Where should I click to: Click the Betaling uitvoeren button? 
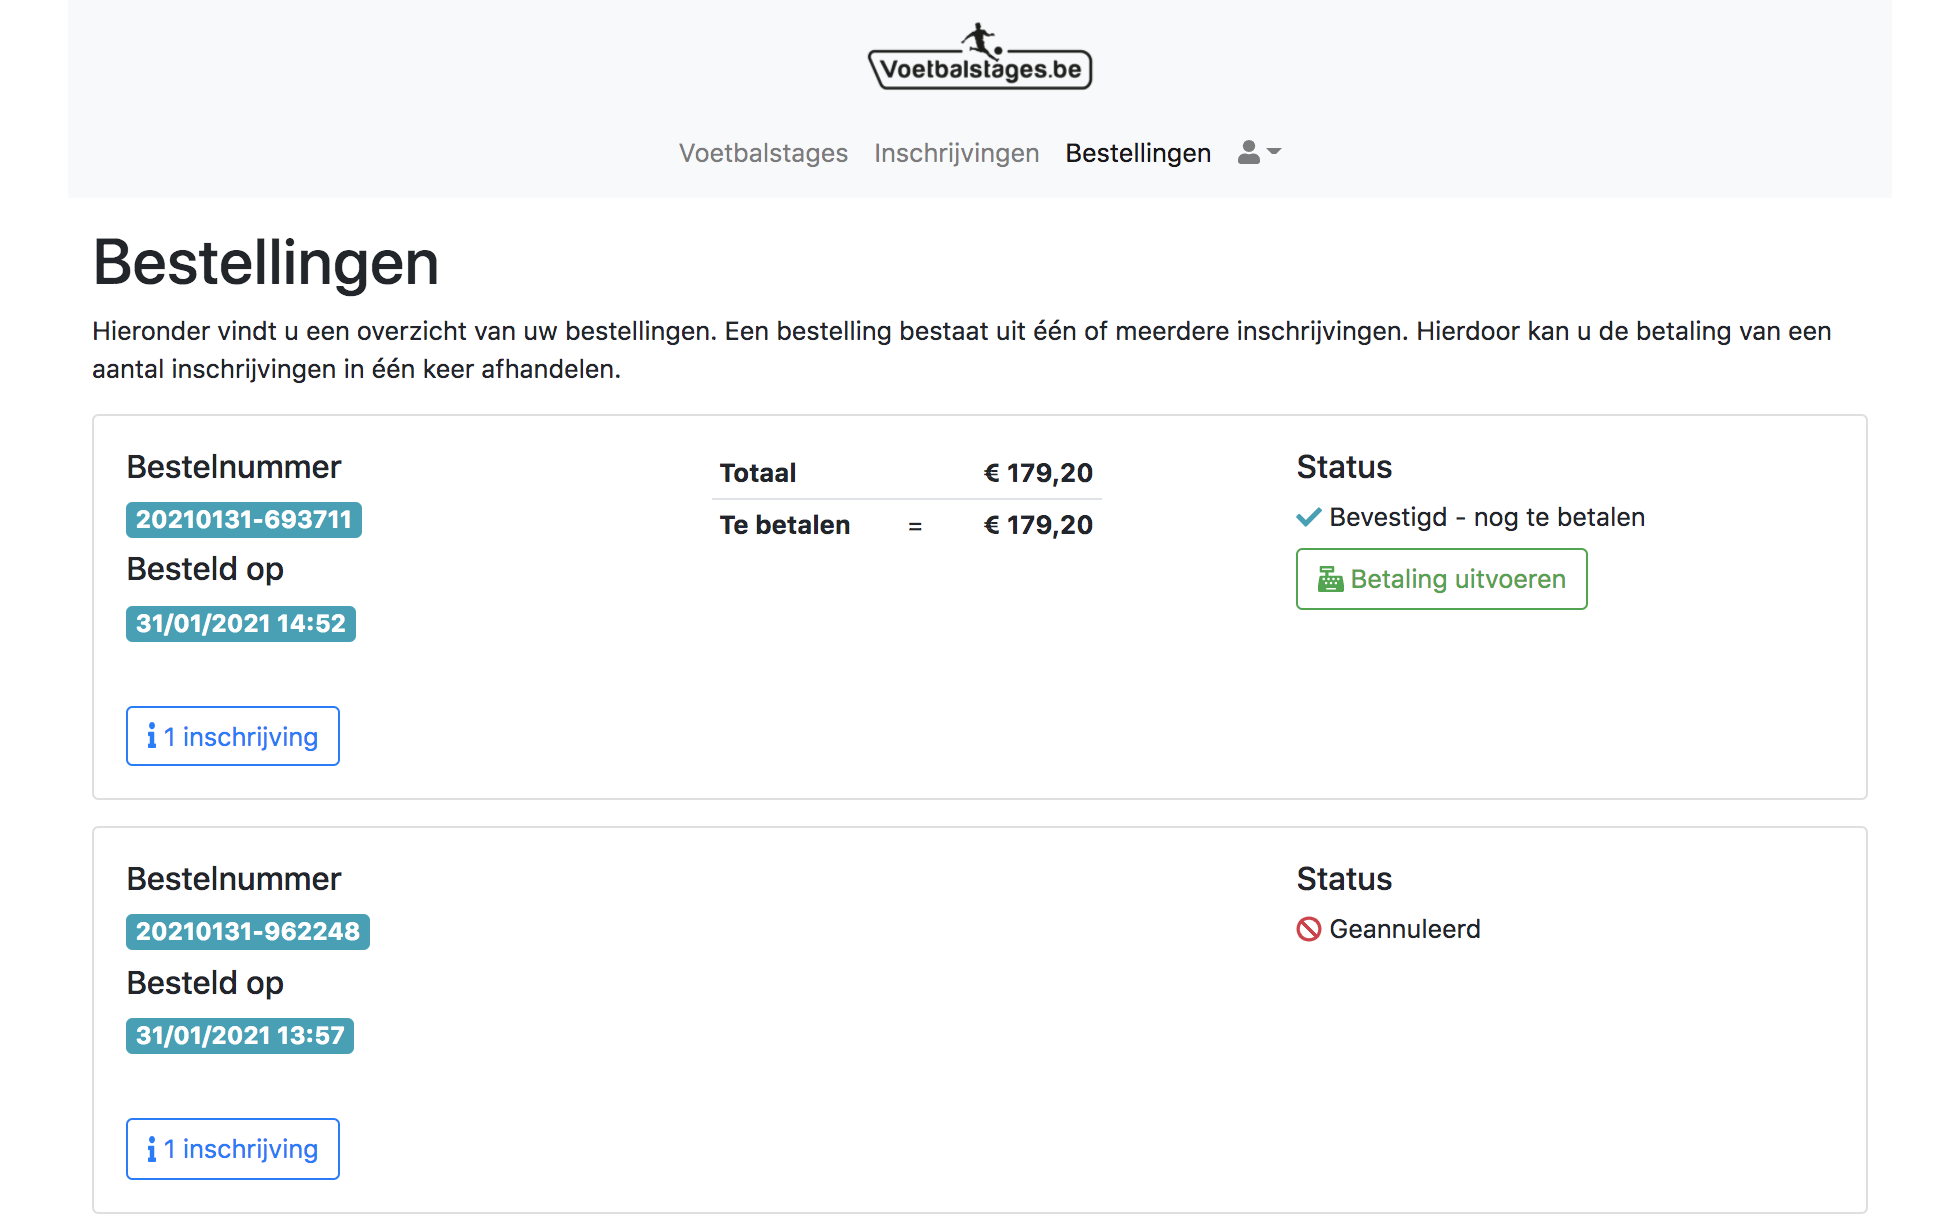pos(1441,579)
